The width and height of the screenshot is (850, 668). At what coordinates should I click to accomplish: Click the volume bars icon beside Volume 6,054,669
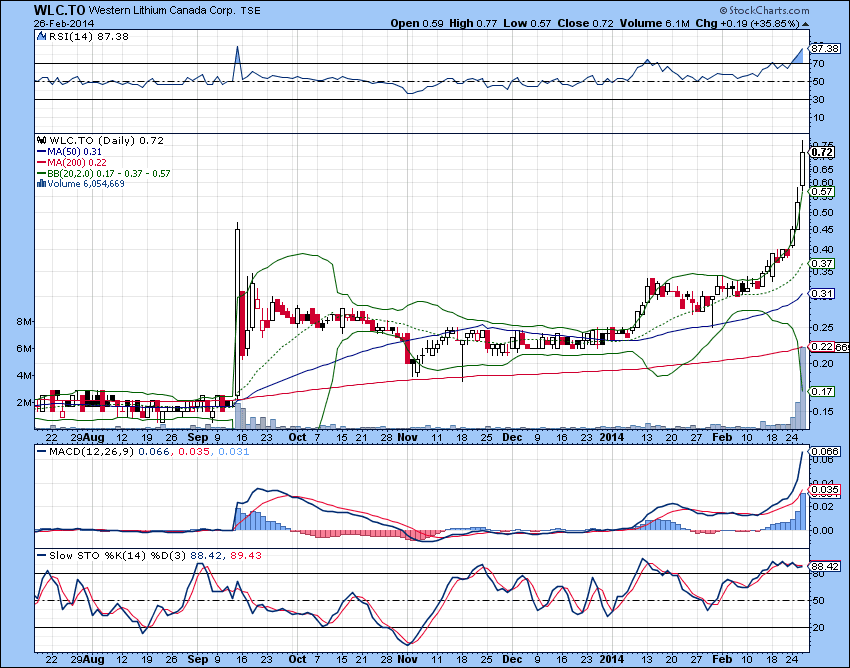[x=41, y=184]
